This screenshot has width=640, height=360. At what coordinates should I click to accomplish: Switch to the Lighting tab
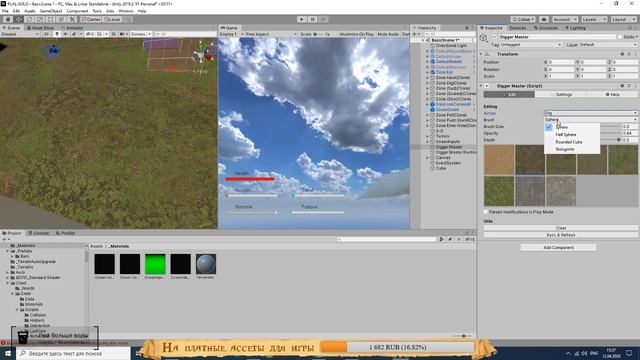pos(575,28)
